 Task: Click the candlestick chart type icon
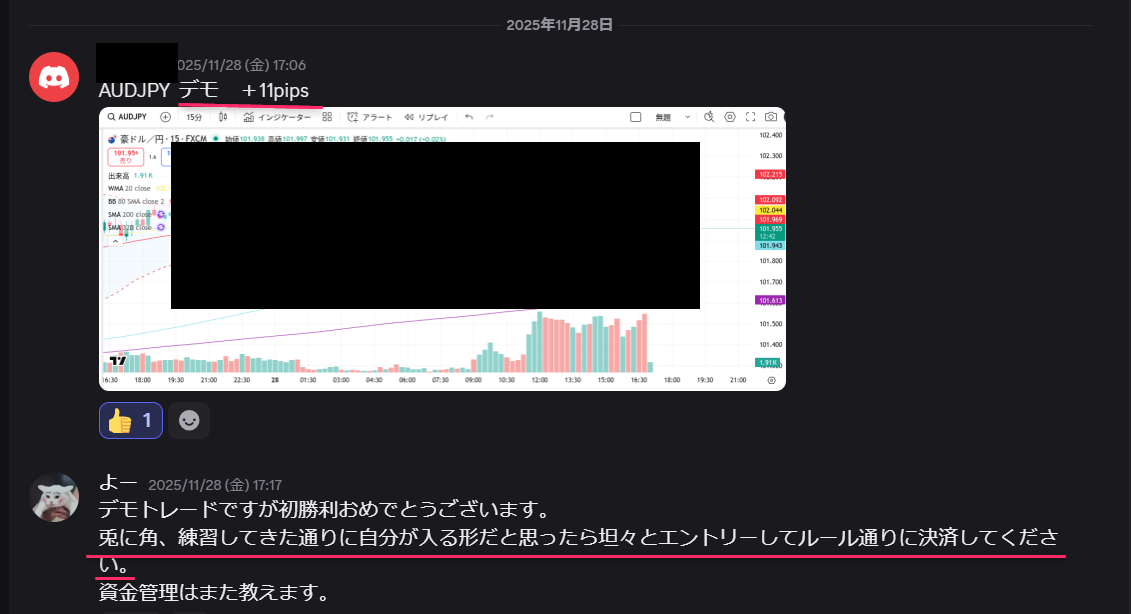(x=223, y=117)
